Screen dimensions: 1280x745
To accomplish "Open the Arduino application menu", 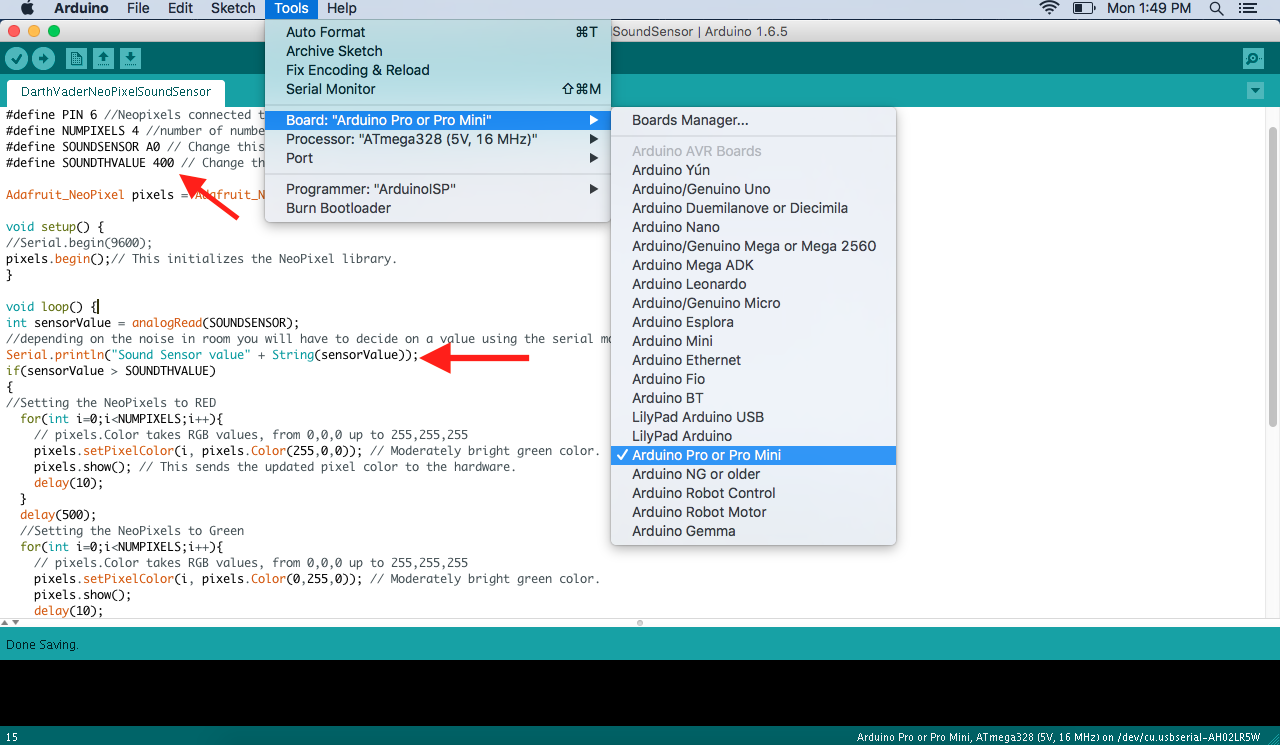I will point(81,8).
